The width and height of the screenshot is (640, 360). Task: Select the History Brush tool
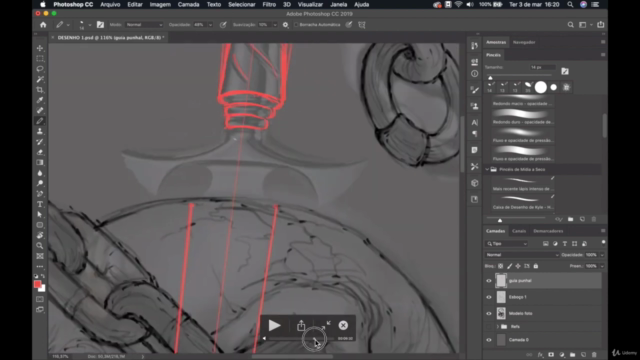tap(40, 142)
